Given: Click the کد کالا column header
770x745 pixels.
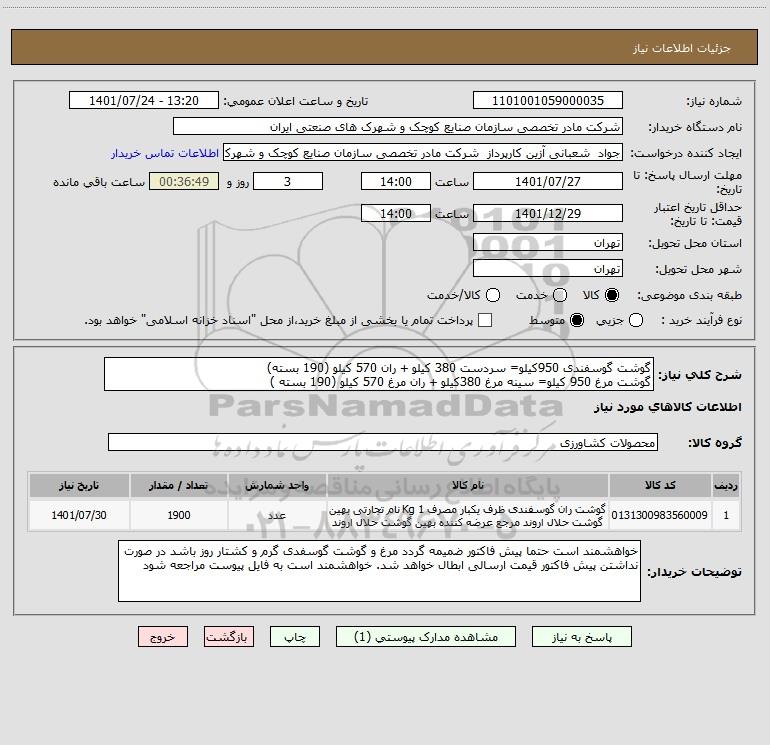Looking at the screenshot, I should 660,486.
